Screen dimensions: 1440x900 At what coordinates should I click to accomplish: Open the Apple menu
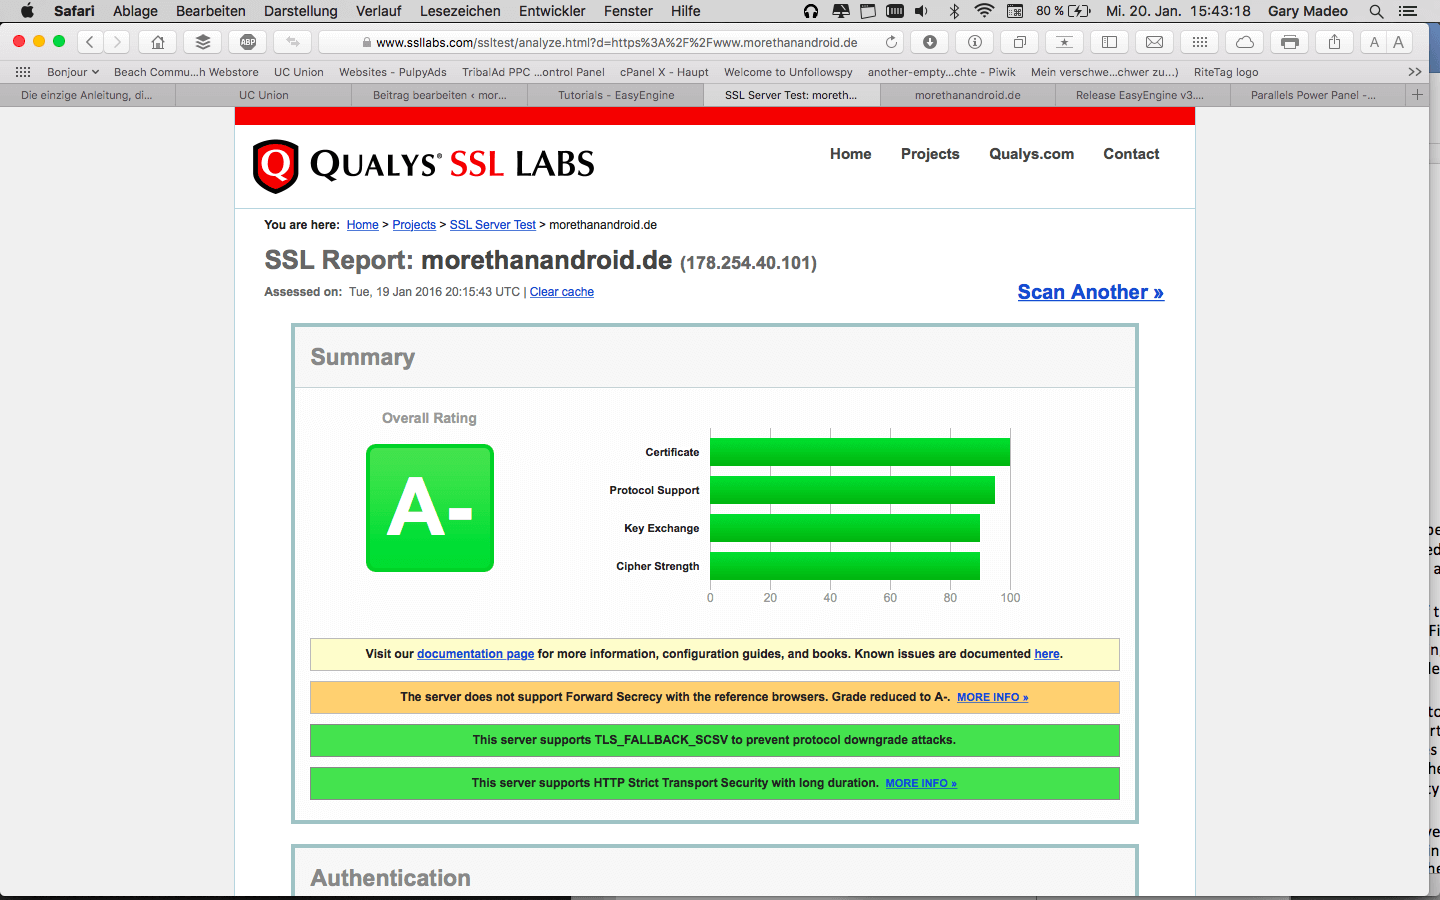(x=27, y=11)
